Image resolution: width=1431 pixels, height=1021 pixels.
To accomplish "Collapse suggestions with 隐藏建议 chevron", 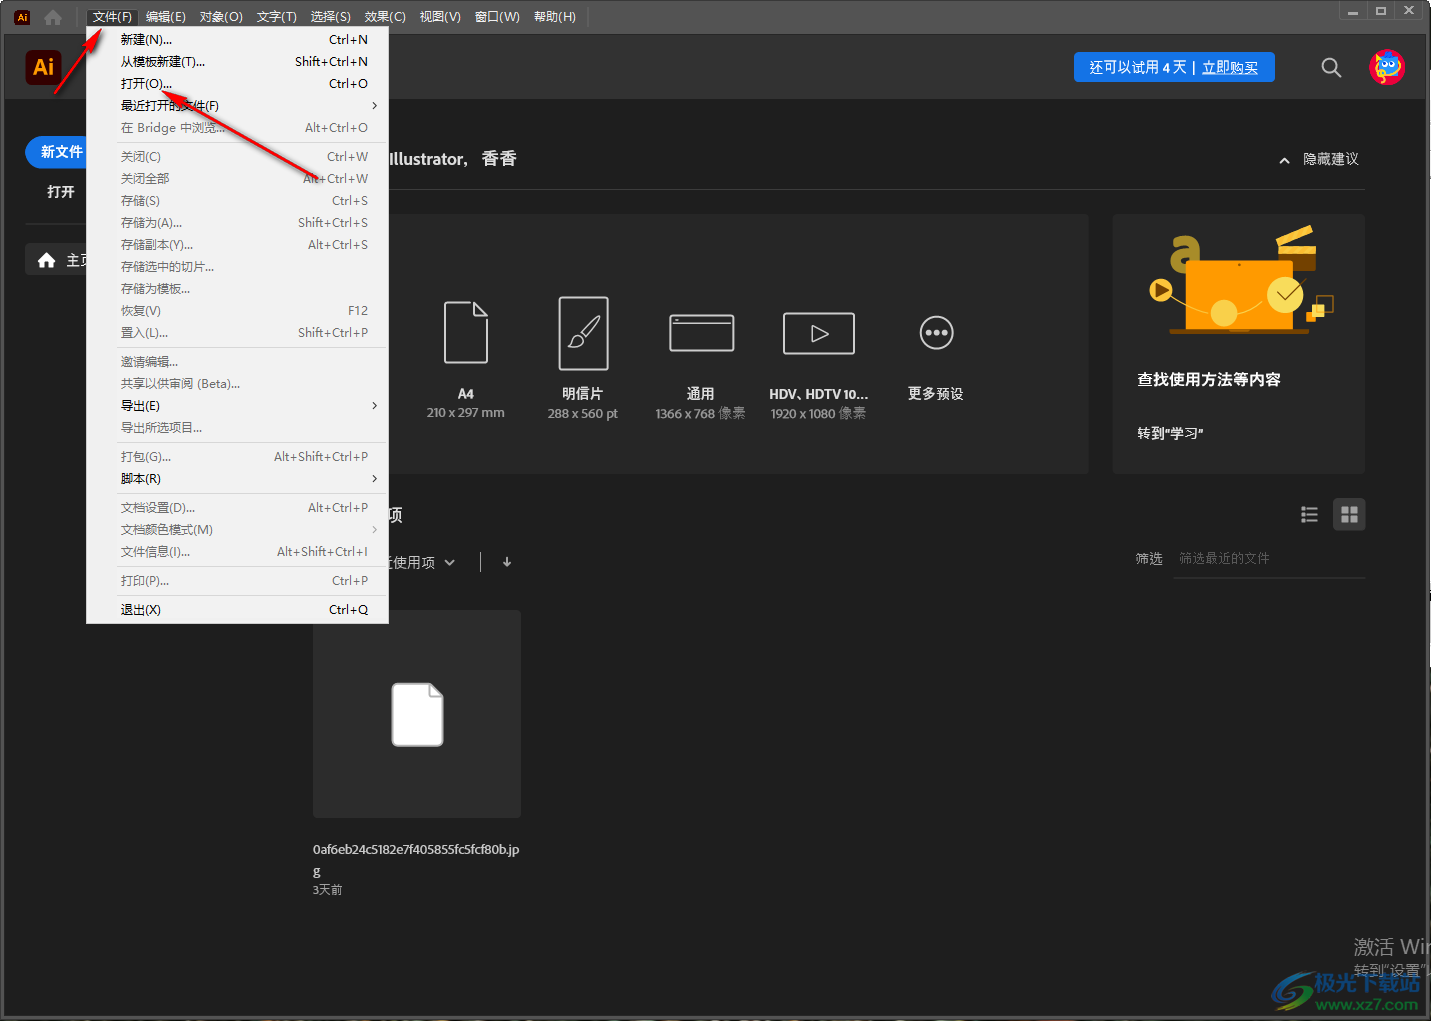I will point(1285,160).
